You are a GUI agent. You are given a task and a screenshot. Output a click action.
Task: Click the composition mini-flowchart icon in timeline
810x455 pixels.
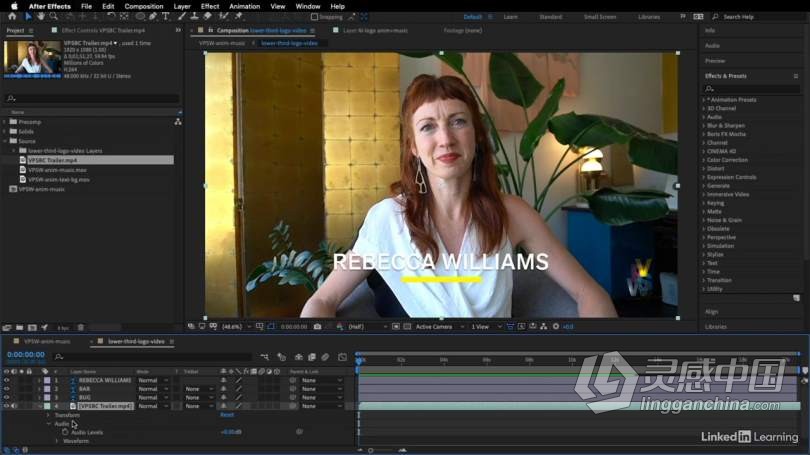(264, 357)
